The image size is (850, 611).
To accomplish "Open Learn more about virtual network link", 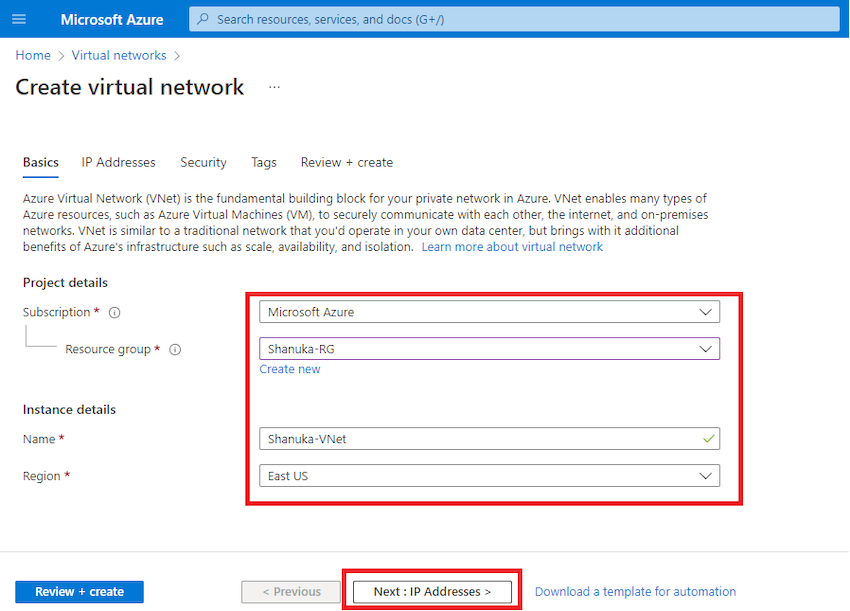I will (x=512, y=247).
